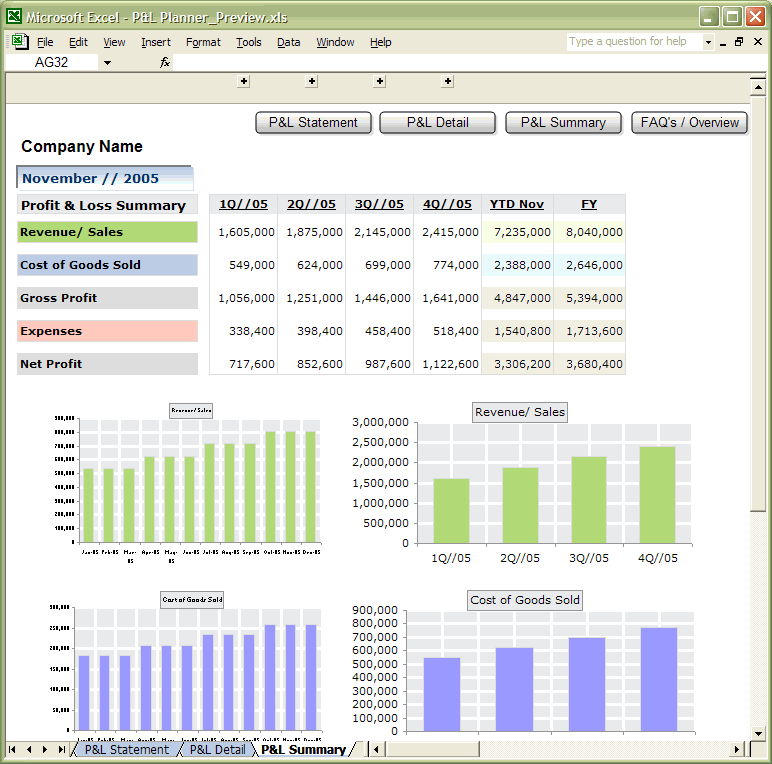Go to next sheet tab arrow
The width and height of the screenshot is (772, 764).
pyautogui.click(x=45, y=749)
